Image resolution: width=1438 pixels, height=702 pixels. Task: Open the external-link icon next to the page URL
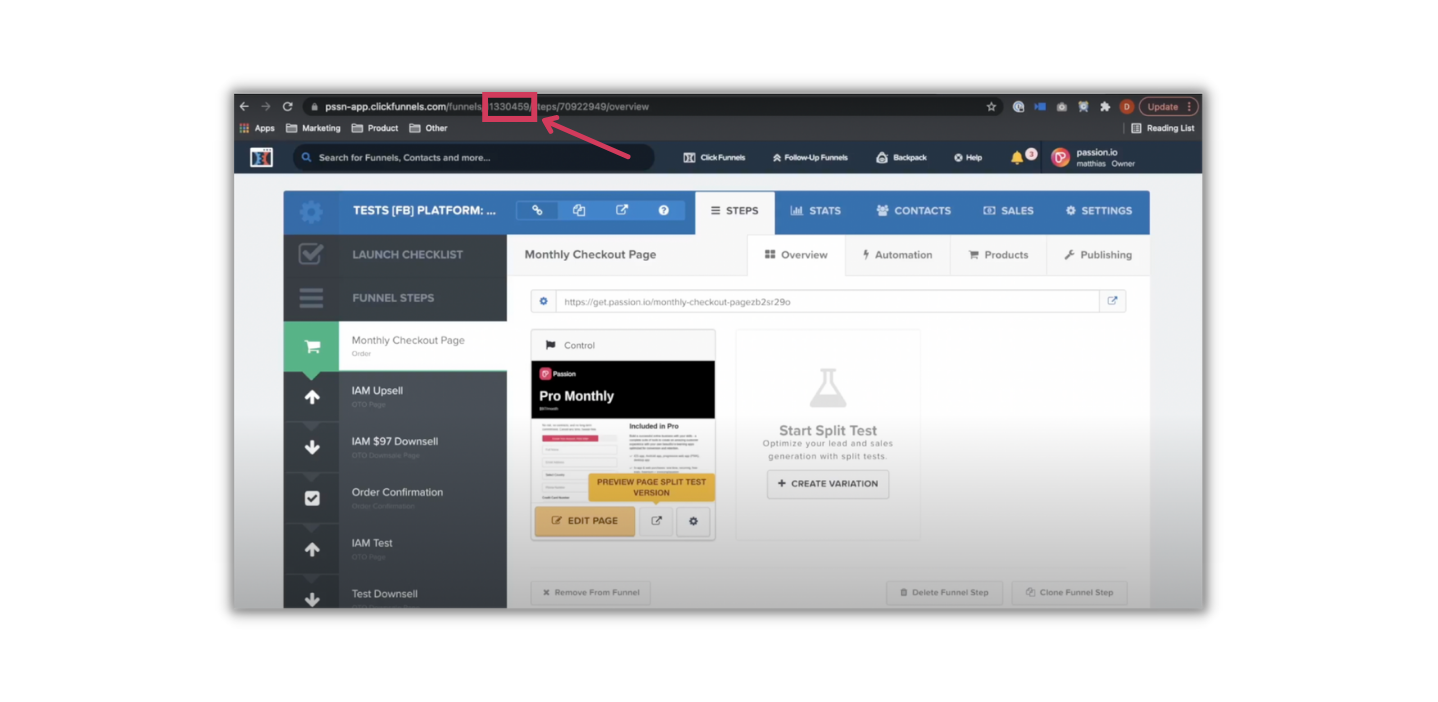click(x=1112, y=300)
